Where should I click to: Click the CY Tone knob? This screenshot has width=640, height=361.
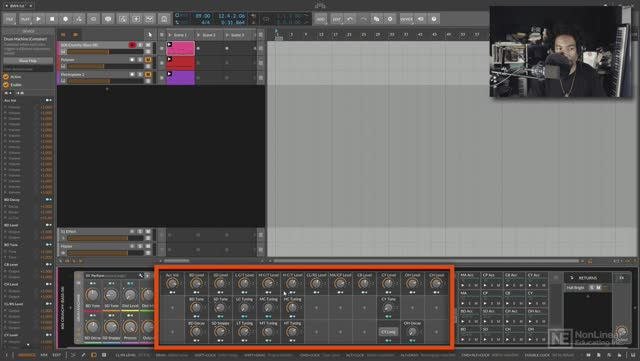pos(388,308)
